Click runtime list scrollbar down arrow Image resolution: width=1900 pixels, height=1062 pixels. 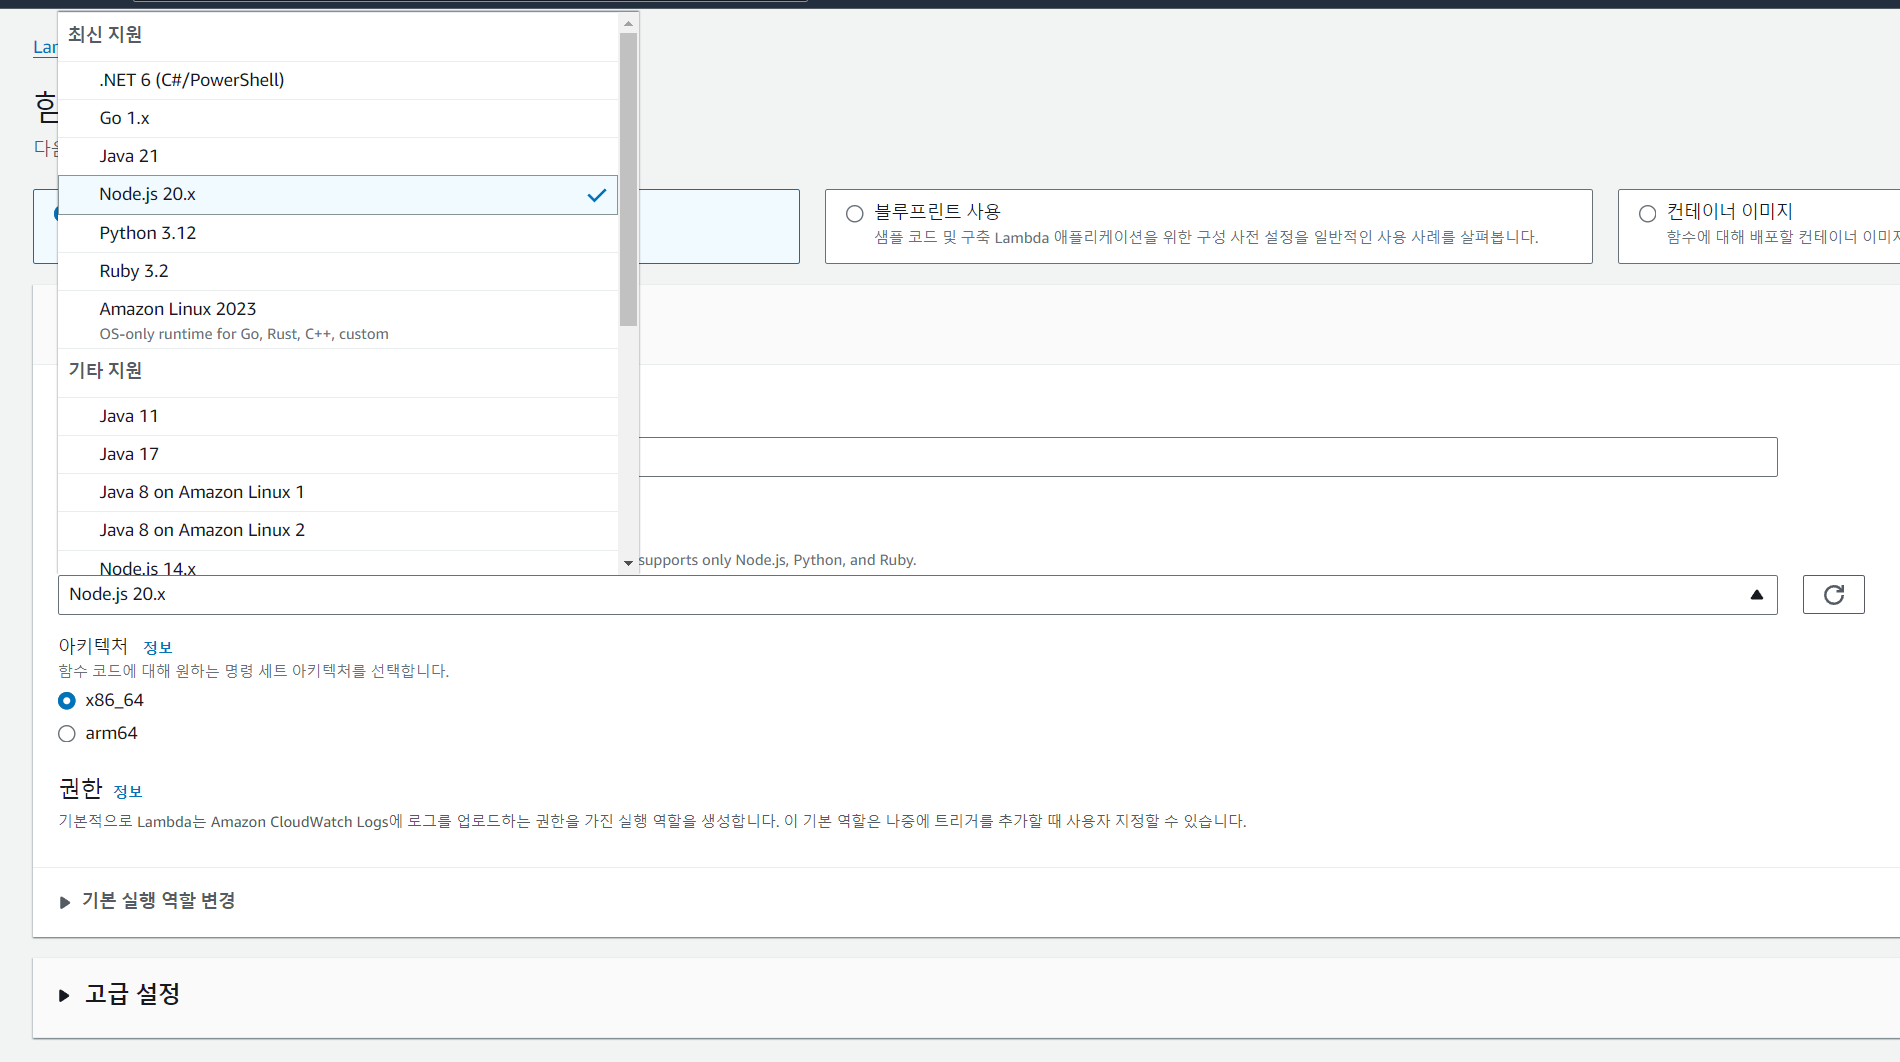click(x=628, y=563)
